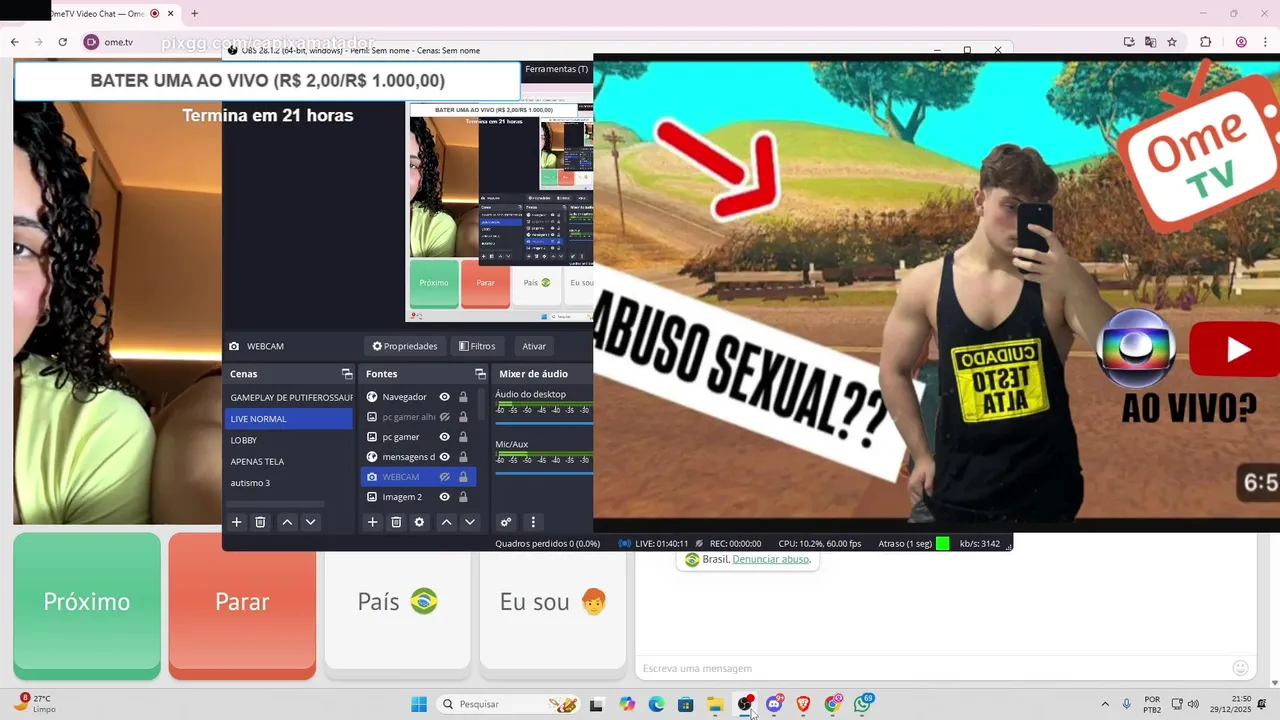Open the browser extensions puzzle icon
The width and height of the screenshot is (1280, 720).
[1205, 42]
